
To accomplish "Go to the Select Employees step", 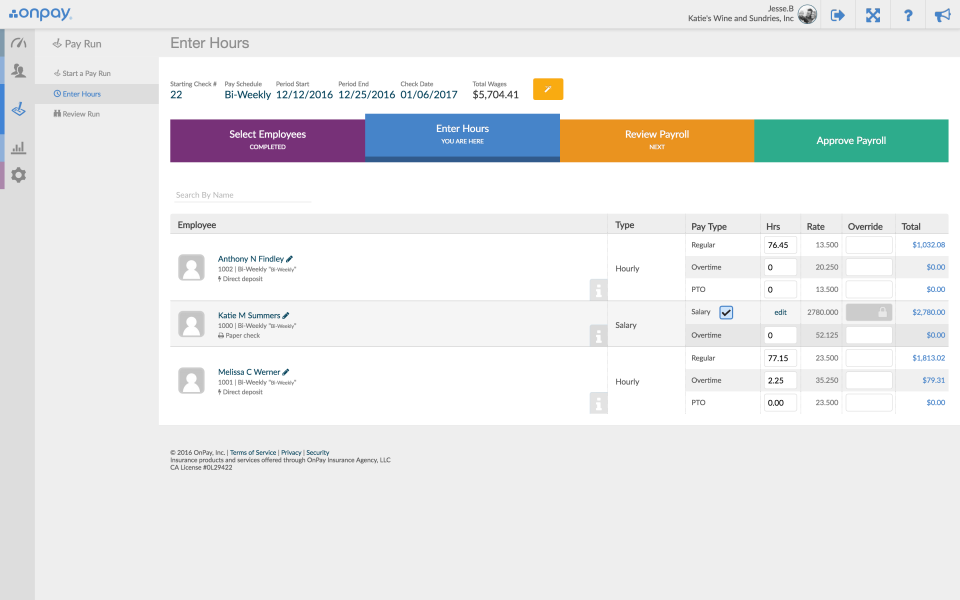I will click(268, 140).
